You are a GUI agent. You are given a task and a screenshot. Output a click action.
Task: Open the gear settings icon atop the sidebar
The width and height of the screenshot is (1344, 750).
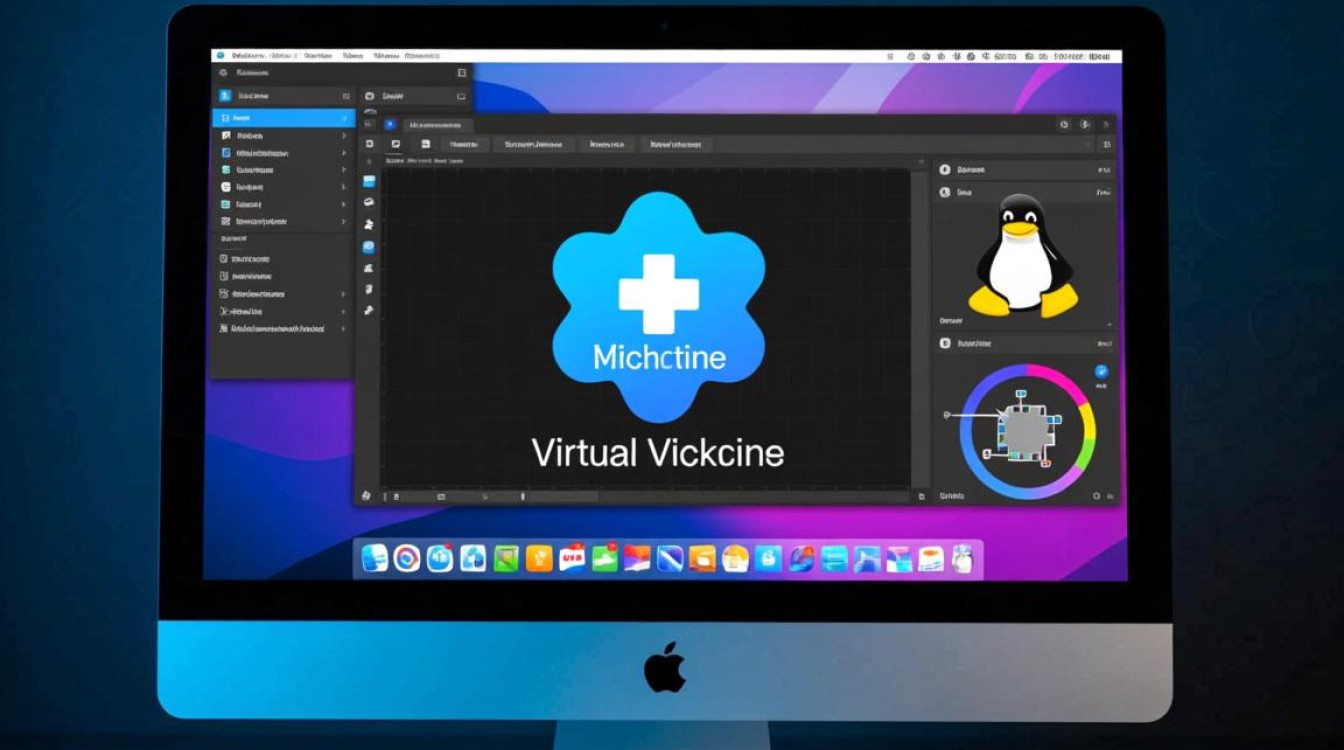[x=222, y=71]
